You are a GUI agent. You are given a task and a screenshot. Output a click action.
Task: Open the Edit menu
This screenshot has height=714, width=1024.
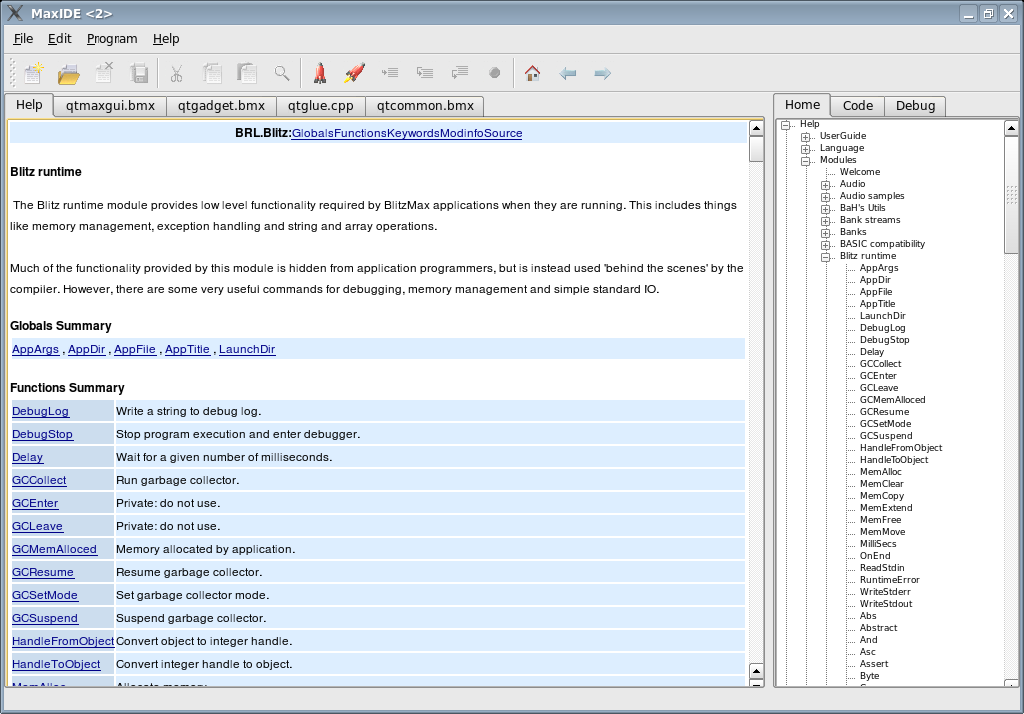(x=59, y=39)
